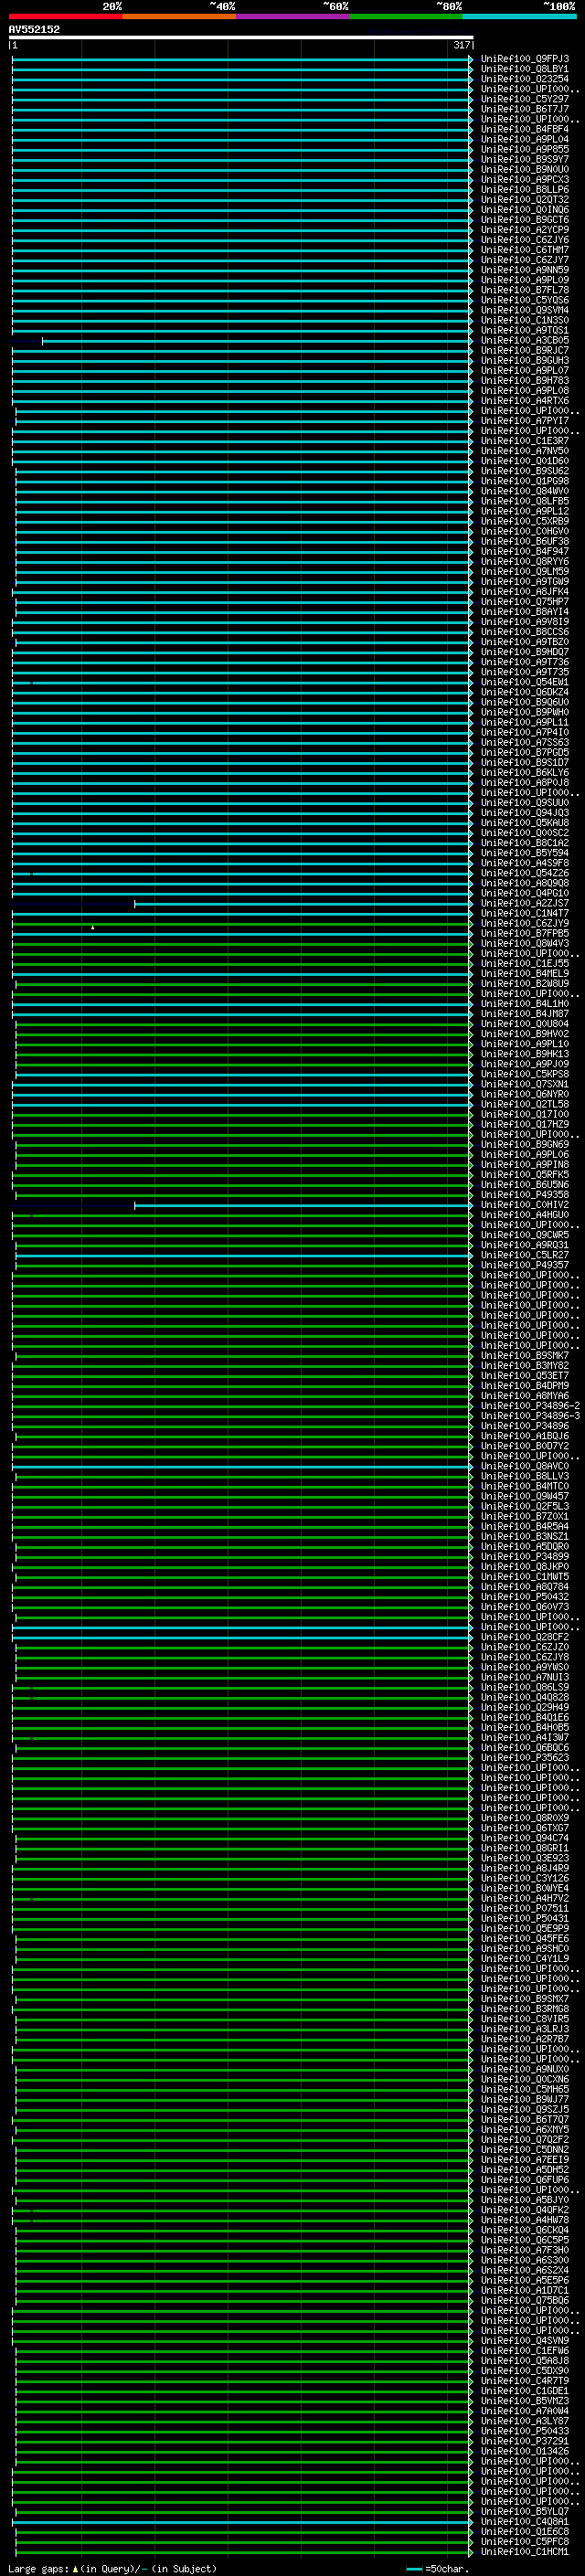Screen dimensions: 585x2576
Task: Select hit label UniRef100_A7P4I0
Action: point(525,732)
